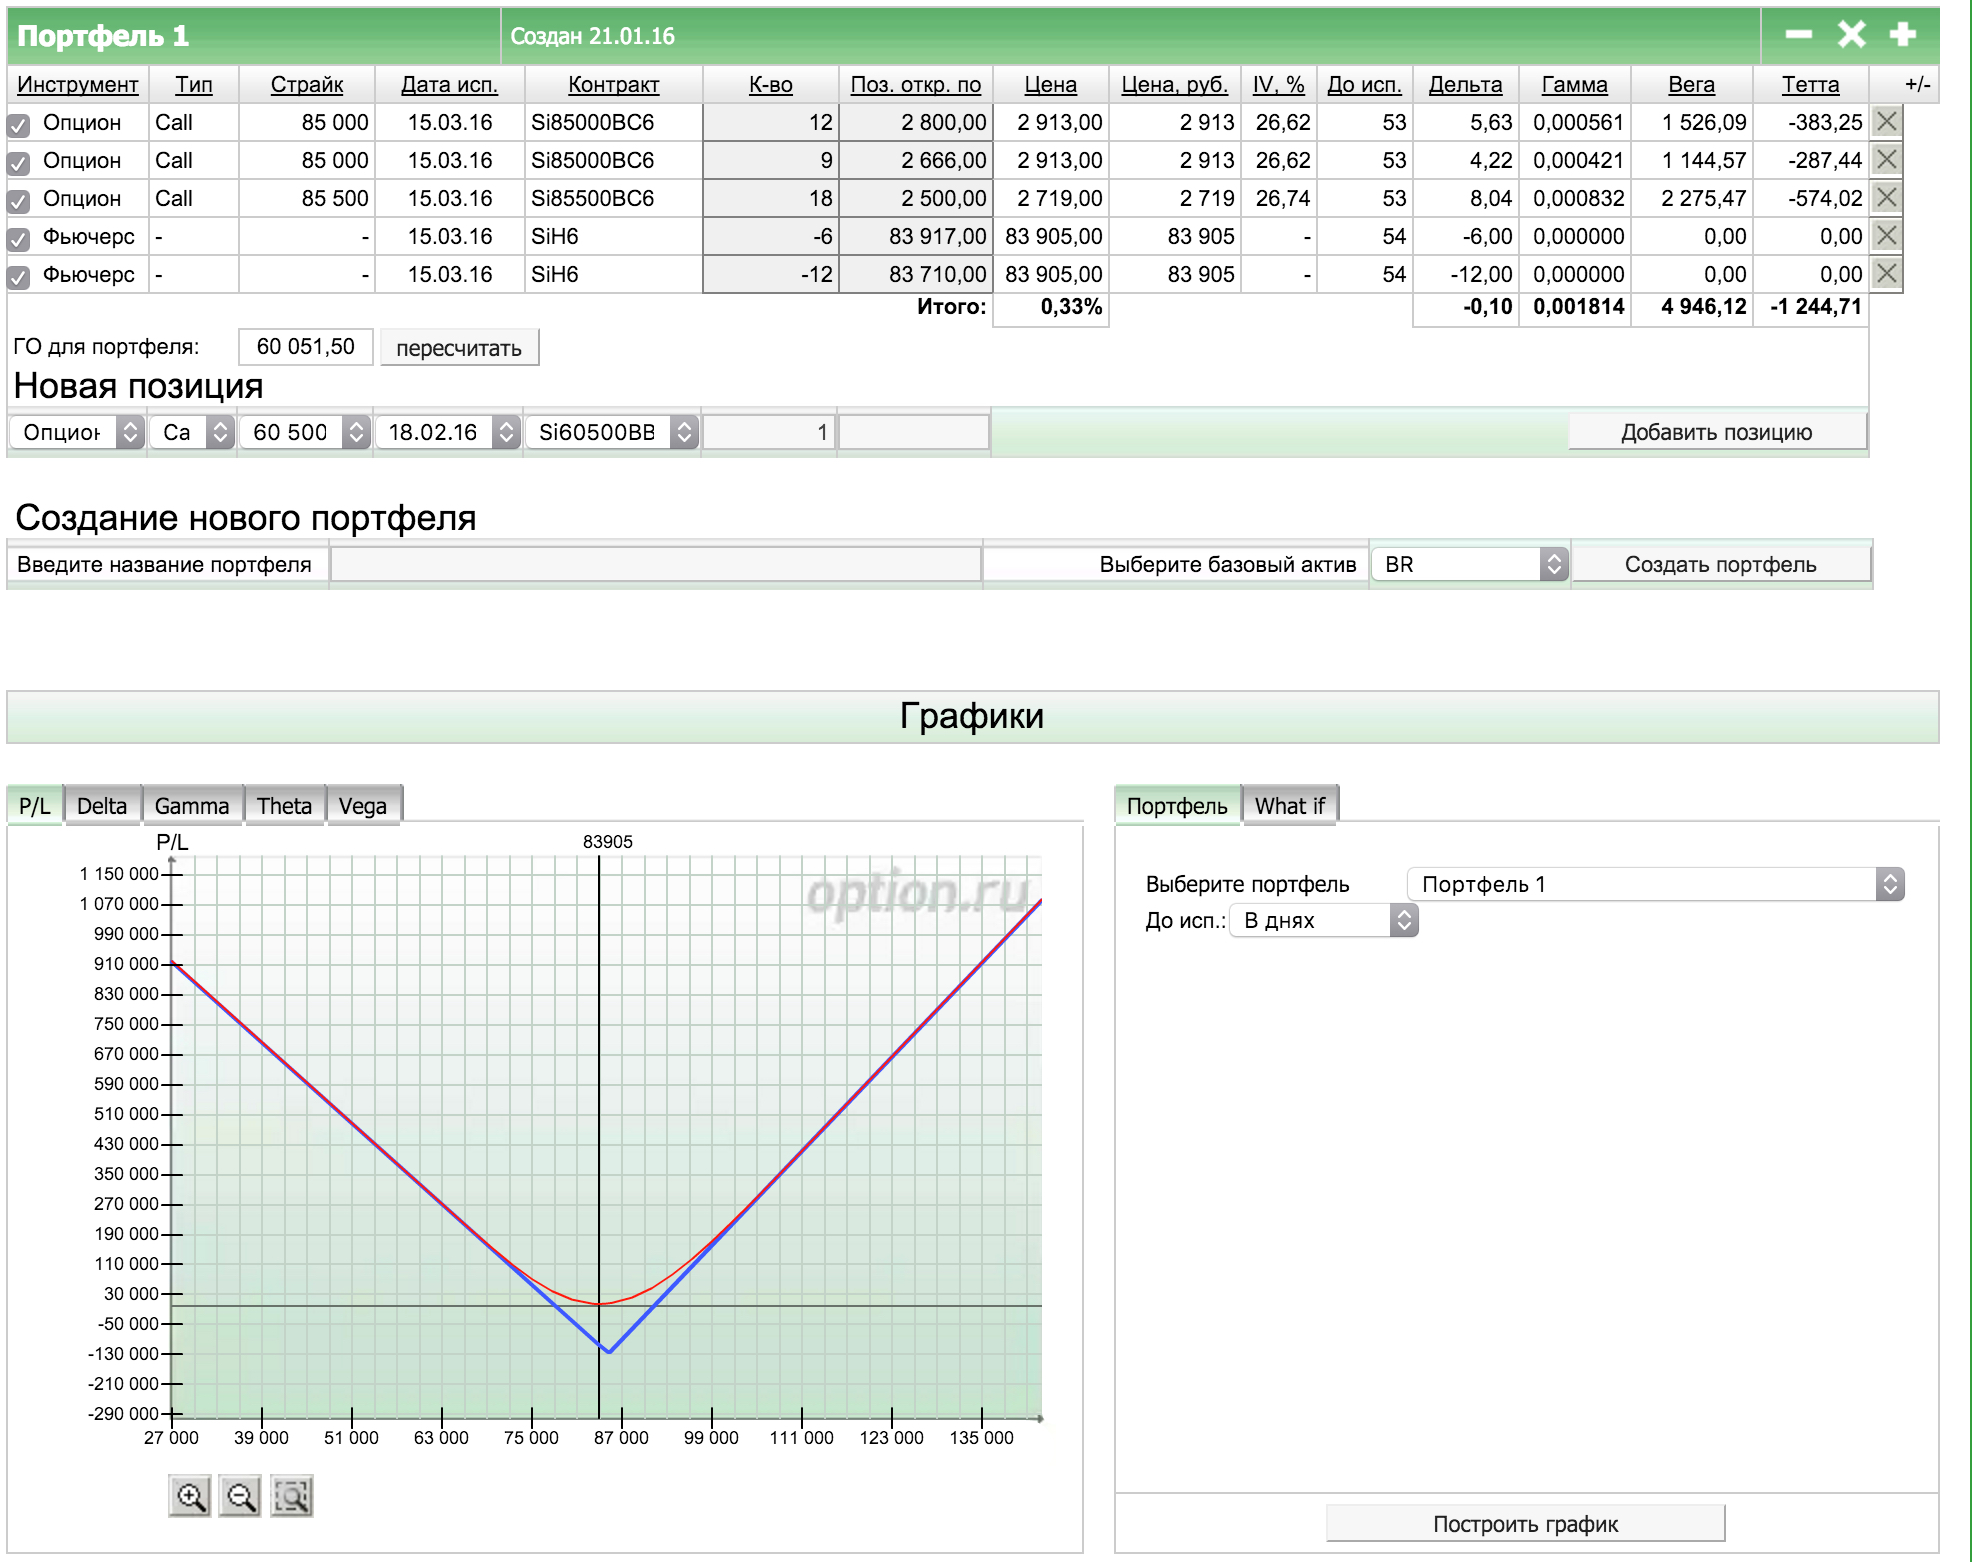Delete the first Si85000BC6 option row
Screen dimensions: 1976x1562
click(1886, 122)
